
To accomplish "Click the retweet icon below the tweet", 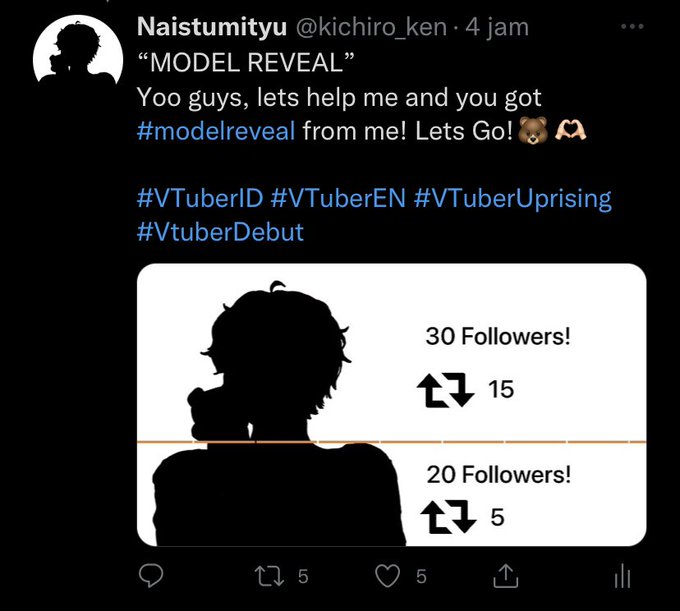I will [x=269, y=576].
